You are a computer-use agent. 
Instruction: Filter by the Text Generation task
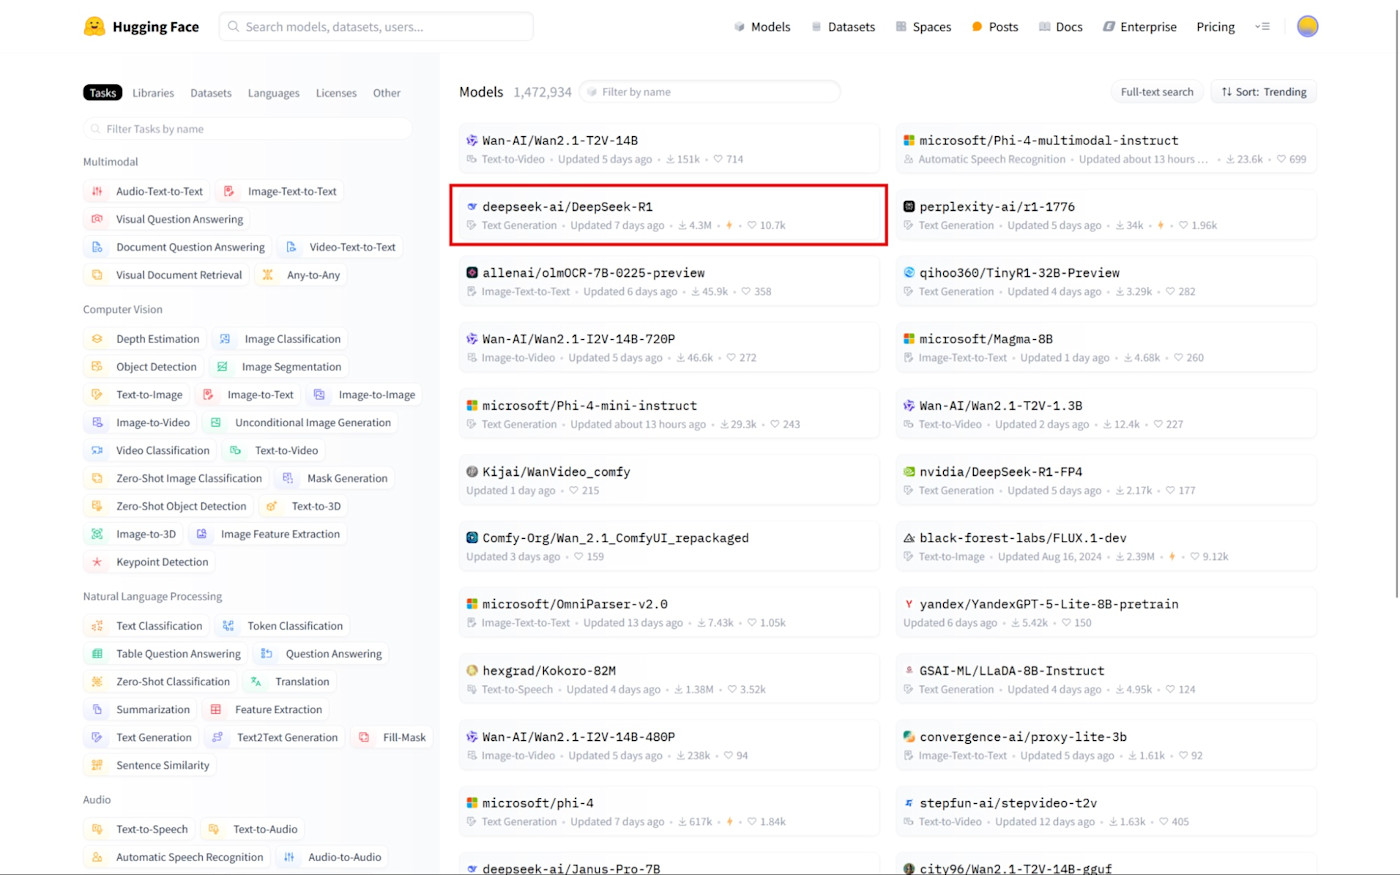pos(140,738)
